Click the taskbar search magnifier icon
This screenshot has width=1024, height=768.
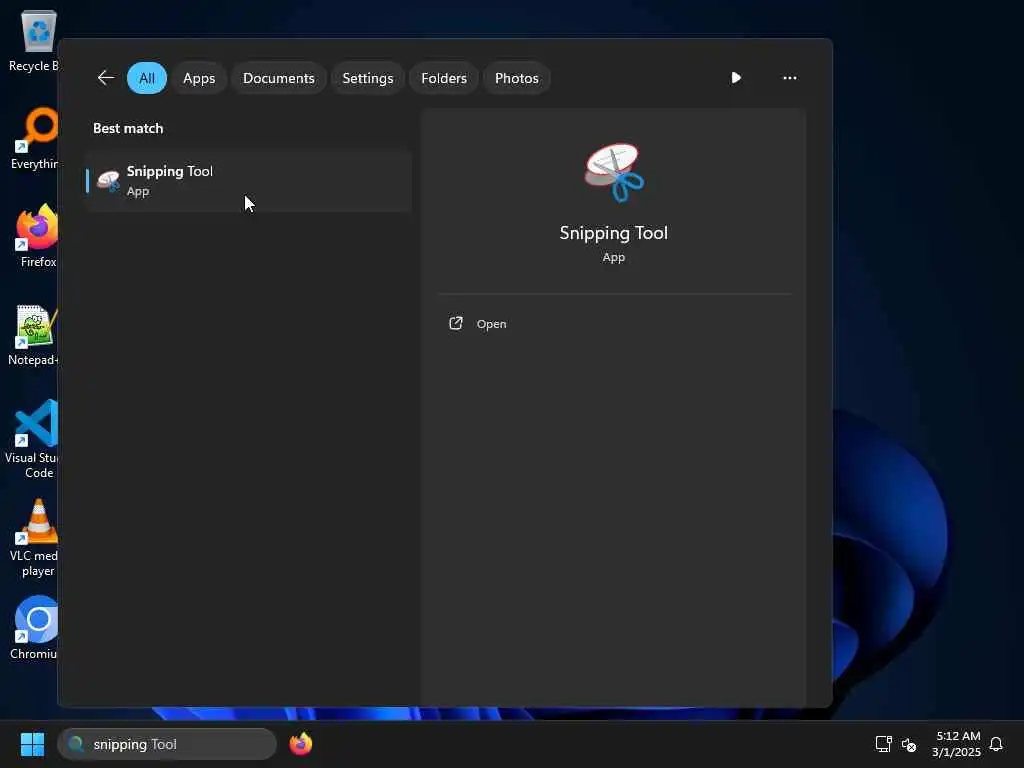(76, 744)
